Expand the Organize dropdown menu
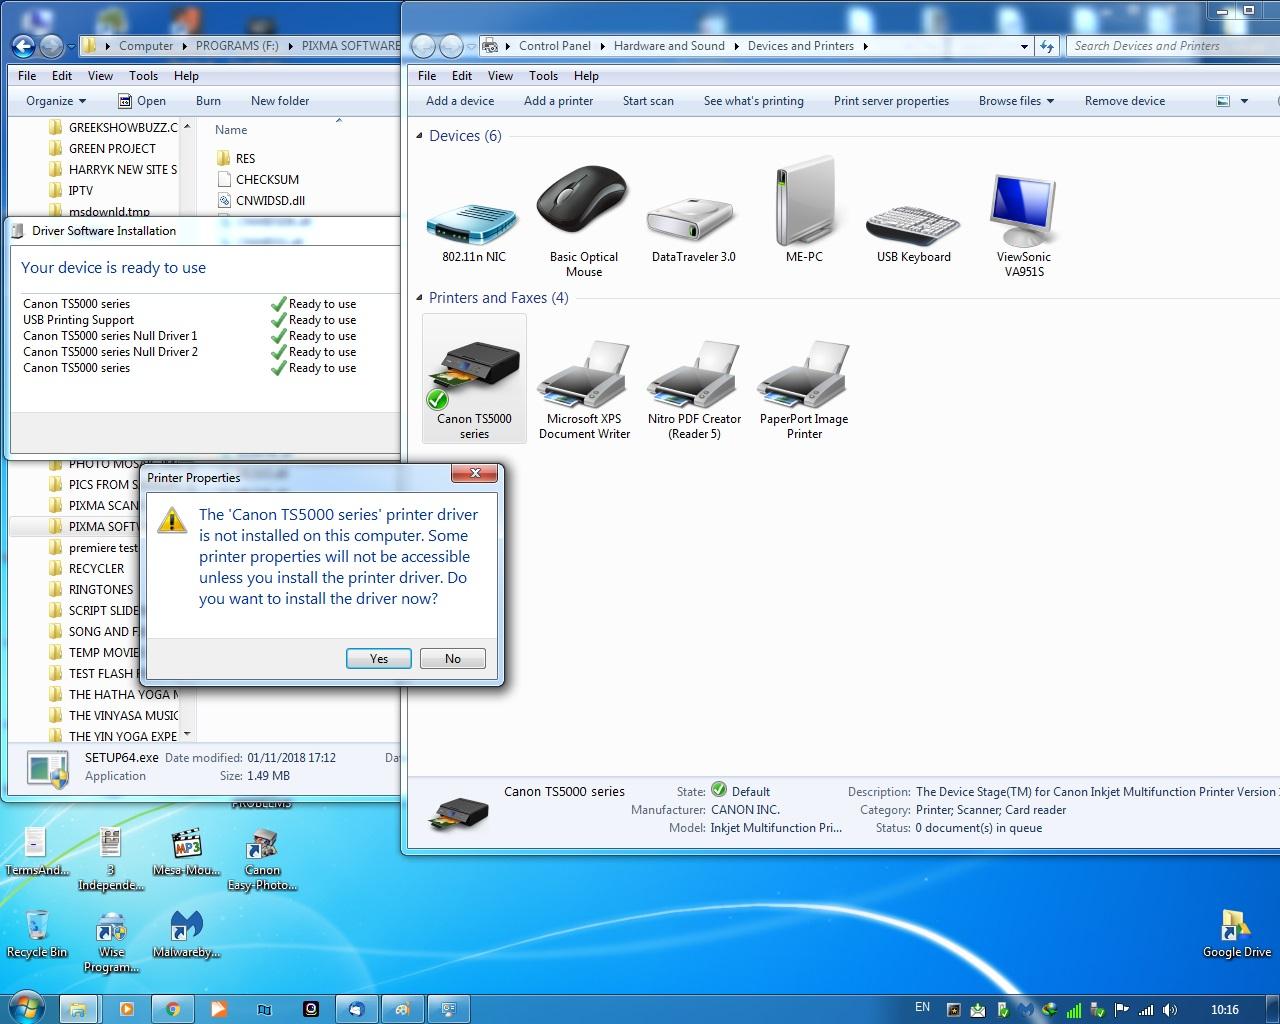The image size is (1280, 1024). [56, 101]
